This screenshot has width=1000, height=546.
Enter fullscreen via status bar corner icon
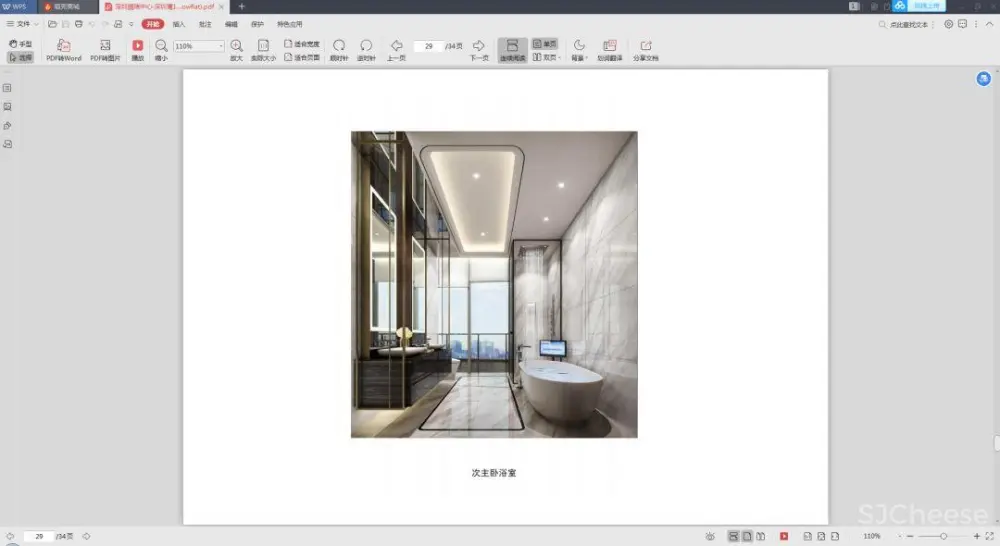(x=990, y=536)
